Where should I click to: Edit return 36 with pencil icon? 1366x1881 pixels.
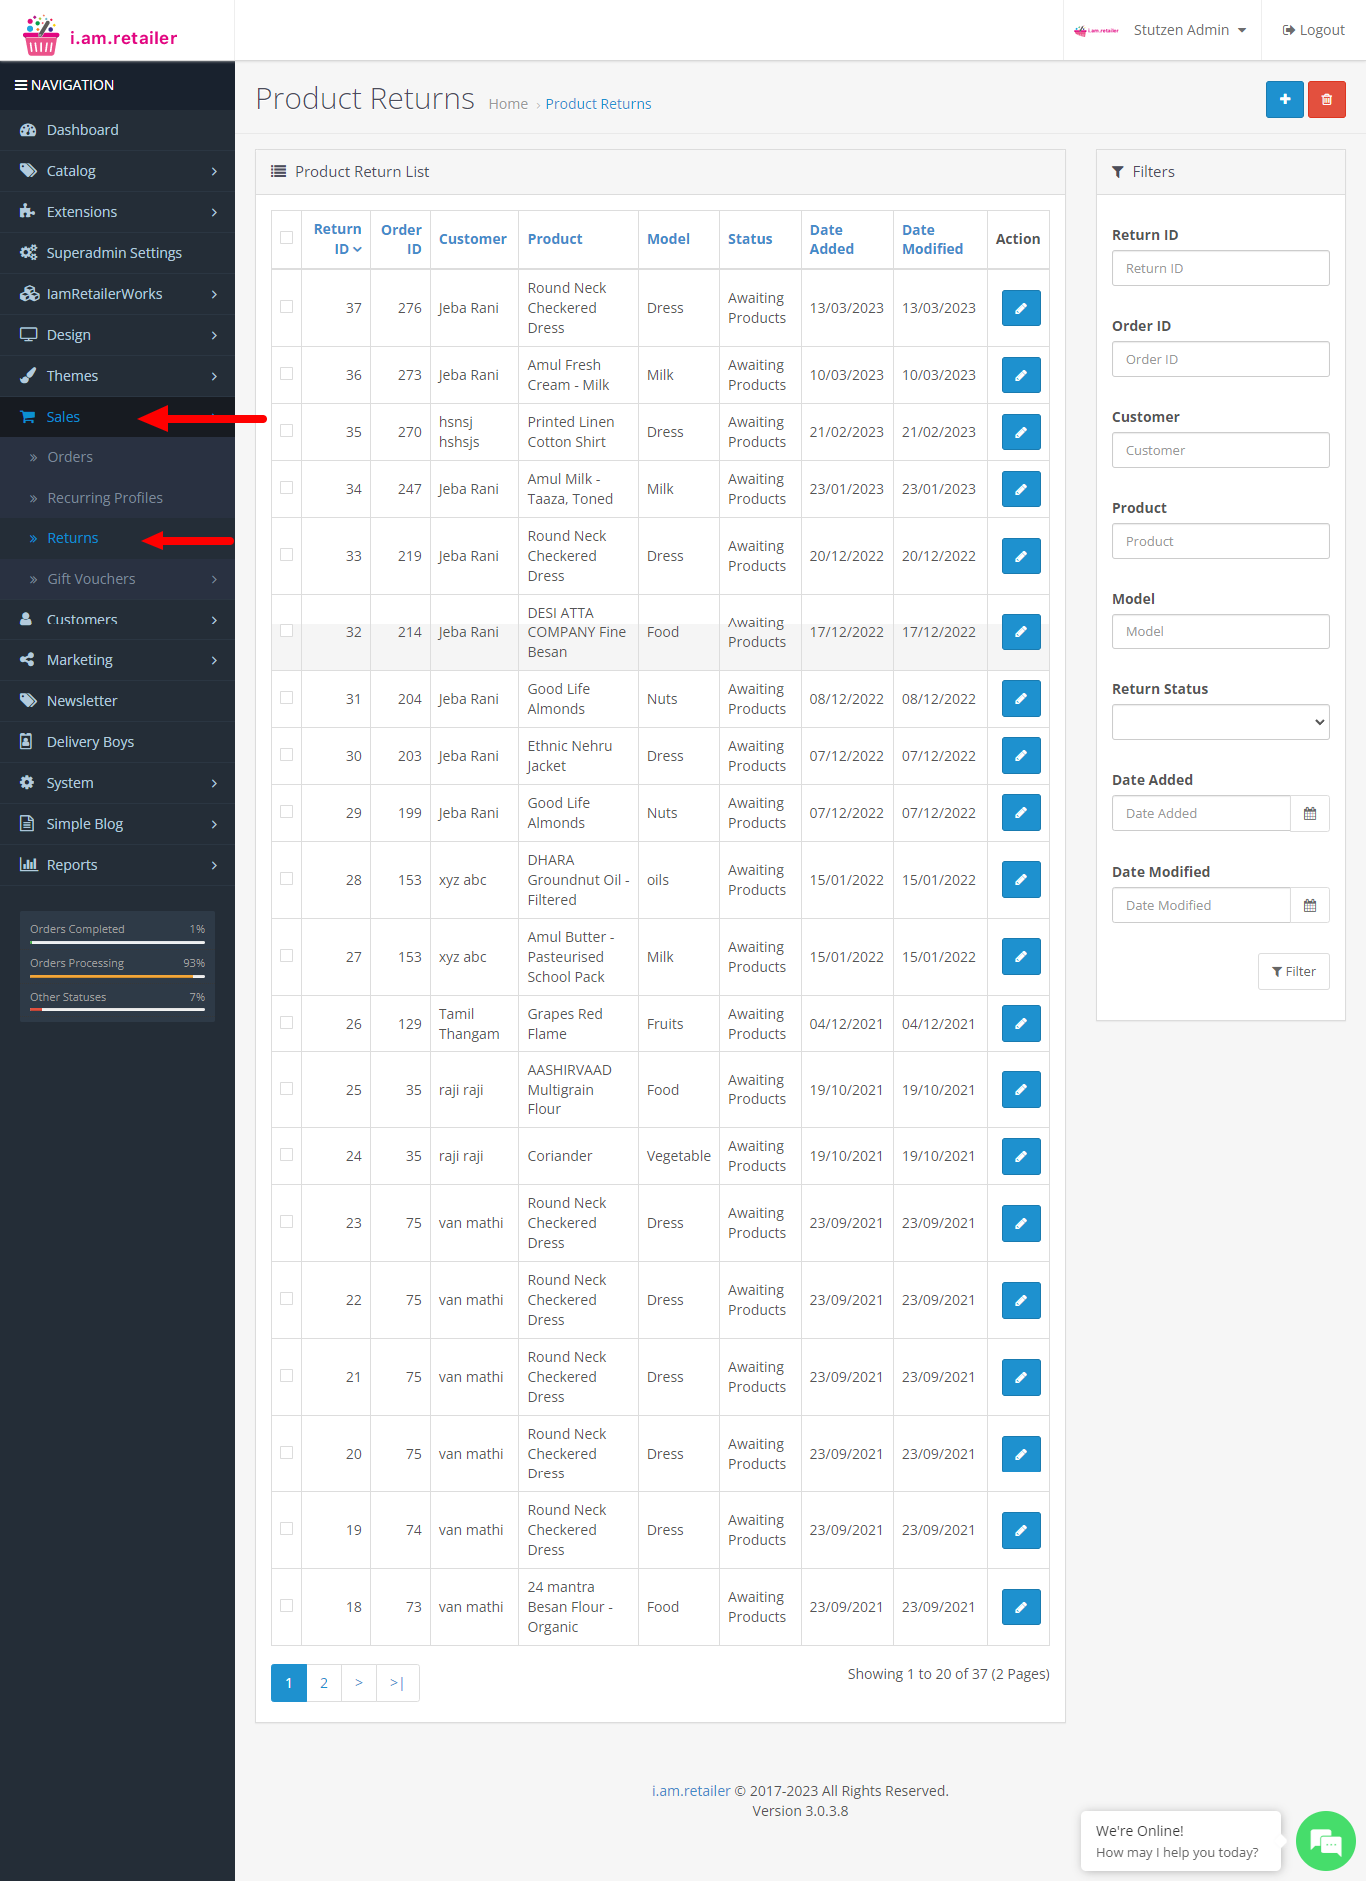[1021, 375]
